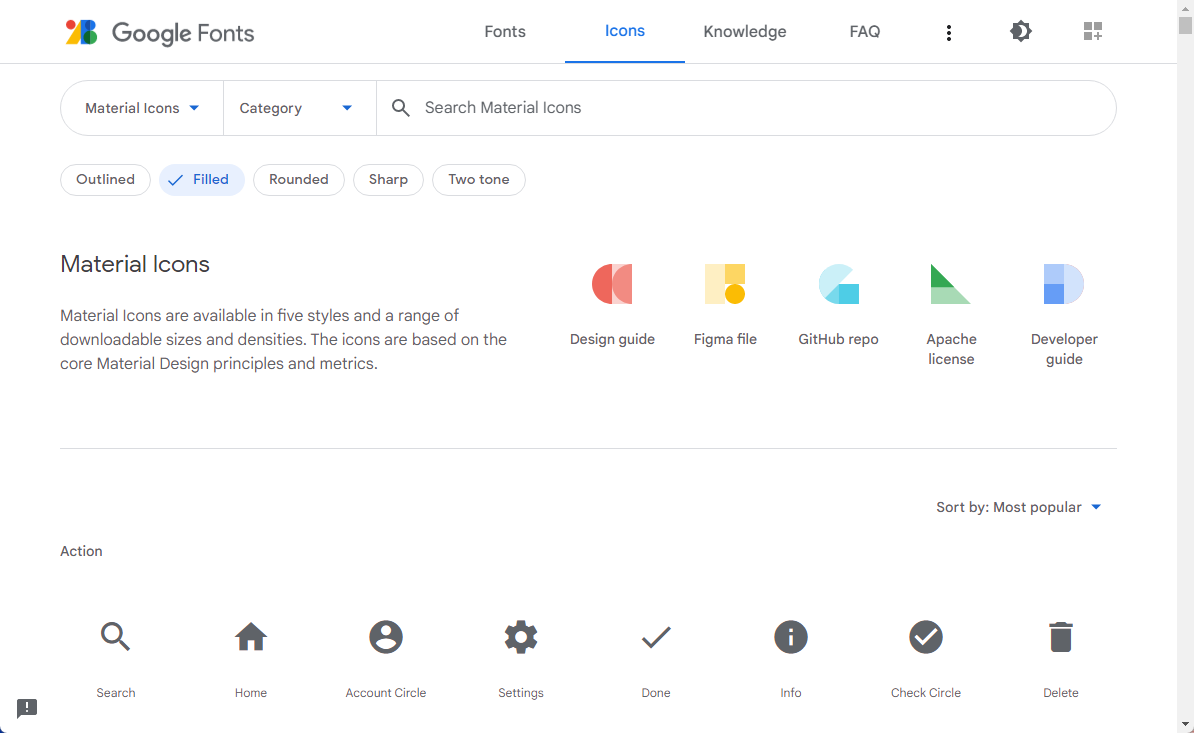1194x733 pixels.
Task: Open the Sort by: Most popular dropdown
Action: point(1019,507)
